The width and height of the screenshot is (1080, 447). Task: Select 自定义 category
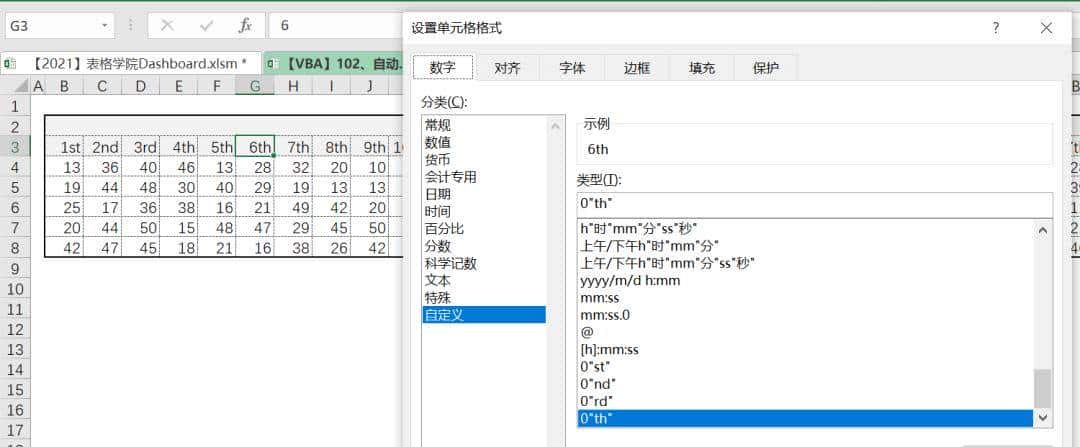tap(484, 315)
